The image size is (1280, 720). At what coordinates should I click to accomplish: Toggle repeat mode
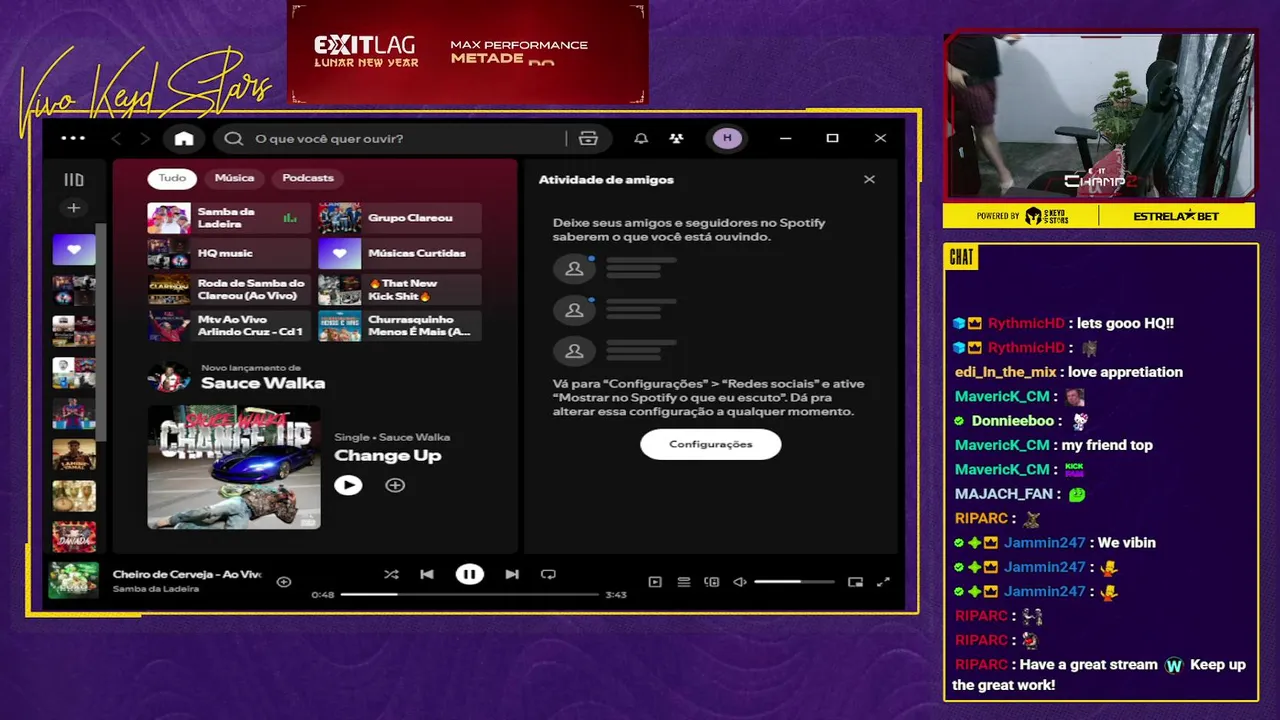pos(548,574)
